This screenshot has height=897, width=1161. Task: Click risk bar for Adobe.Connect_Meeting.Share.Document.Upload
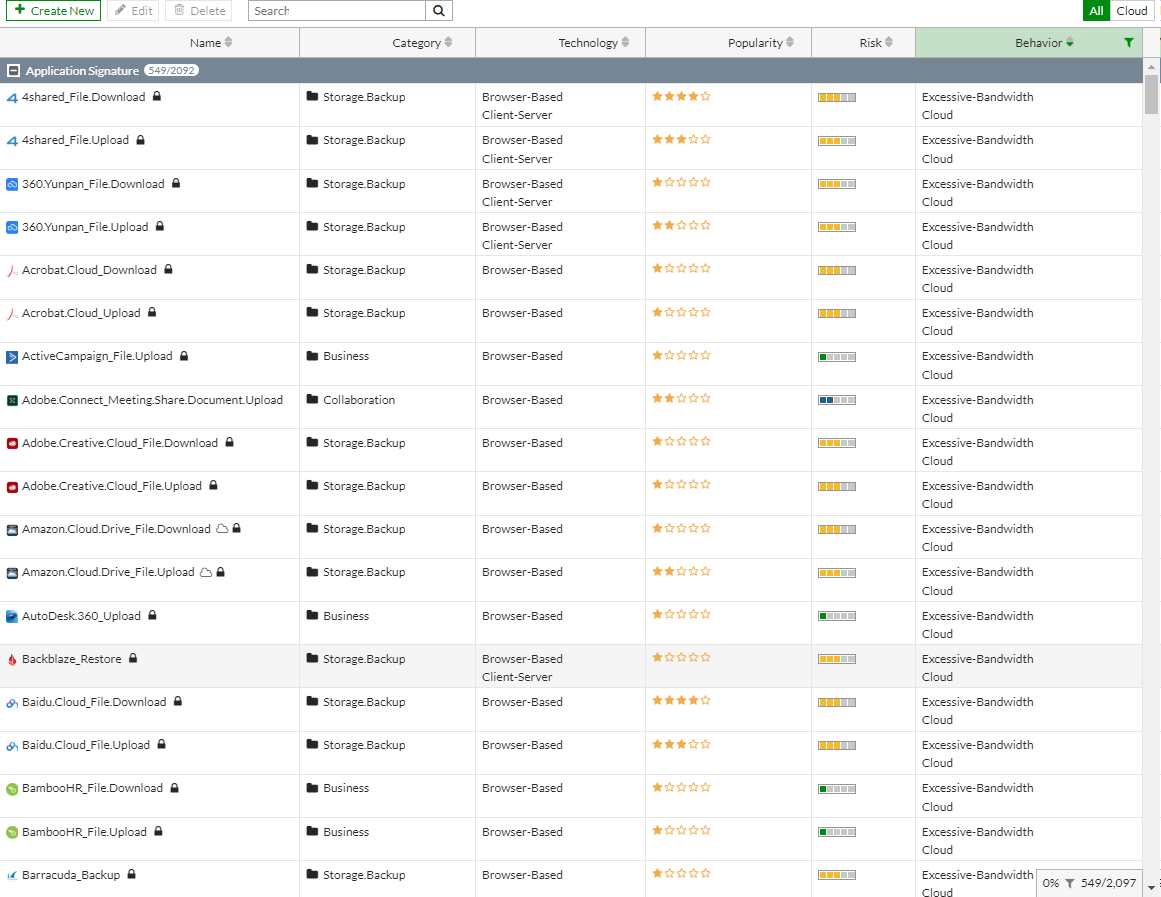[x=837, y=400]
